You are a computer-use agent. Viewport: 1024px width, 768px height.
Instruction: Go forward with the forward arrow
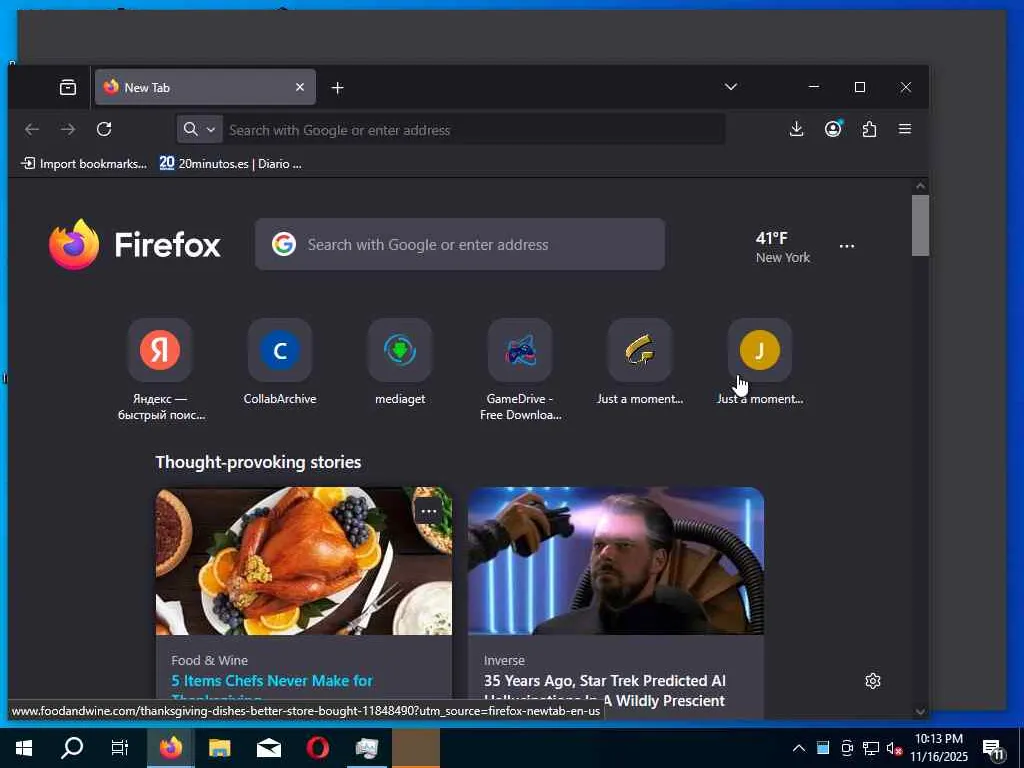[x=68, y=129]
